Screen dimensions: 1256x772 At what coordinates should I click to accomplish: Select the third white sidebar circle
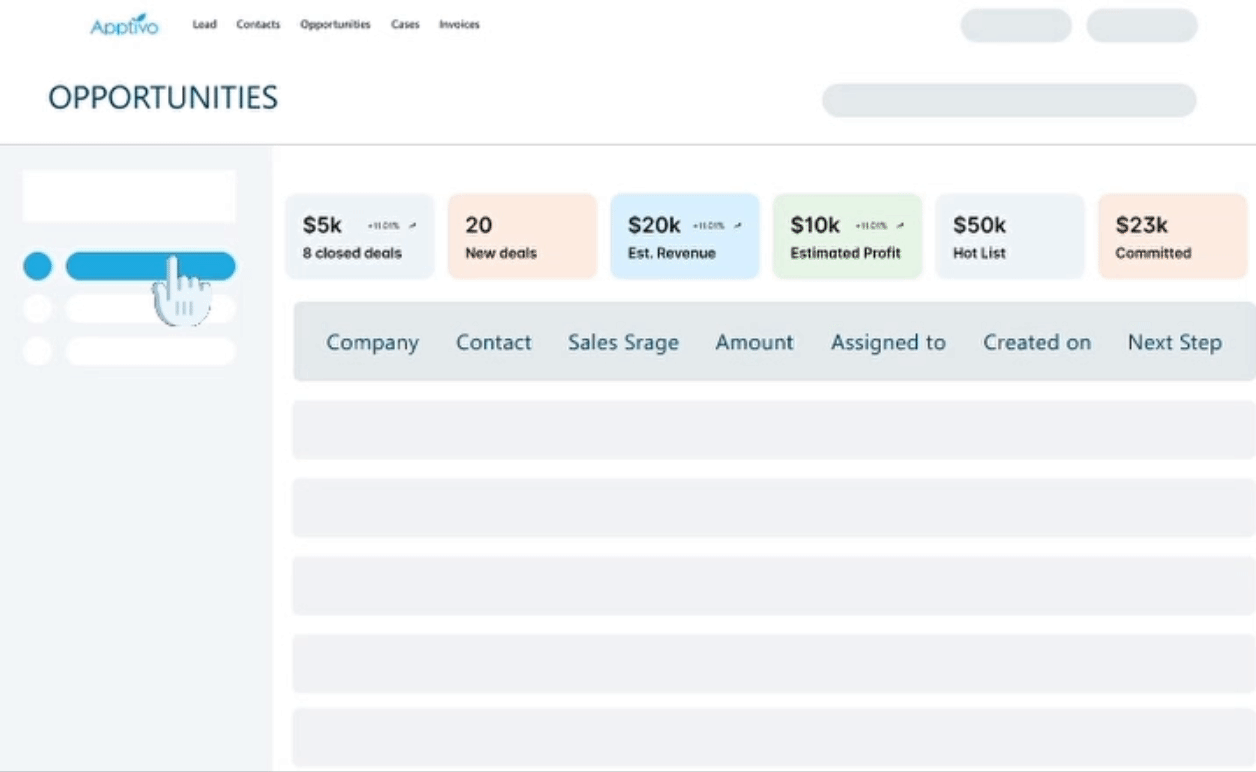[x=37, y=351]
